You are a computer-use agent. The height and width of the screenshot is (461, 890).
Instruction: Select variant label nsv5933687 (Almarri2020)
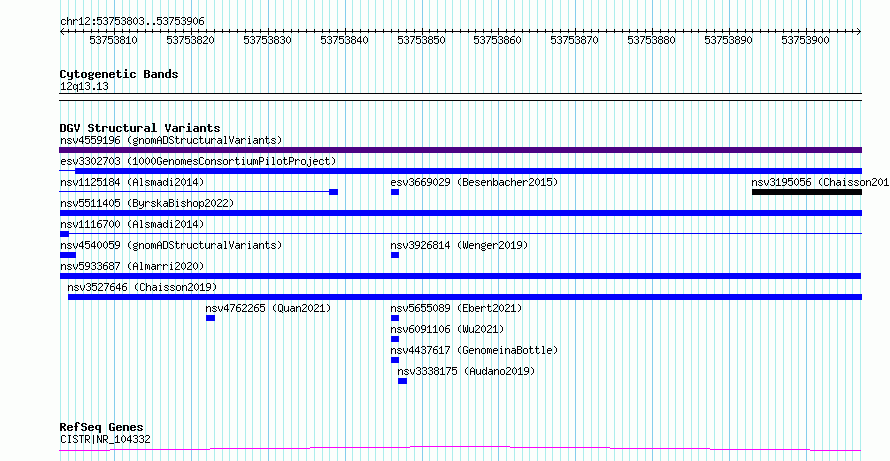132,266
